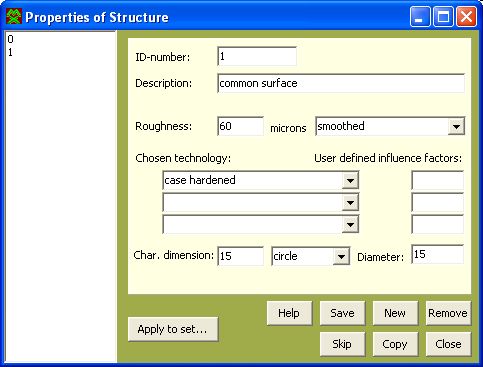Click the Roughness value field
Viewport: 483px width, 367px height.
point(240,126)
